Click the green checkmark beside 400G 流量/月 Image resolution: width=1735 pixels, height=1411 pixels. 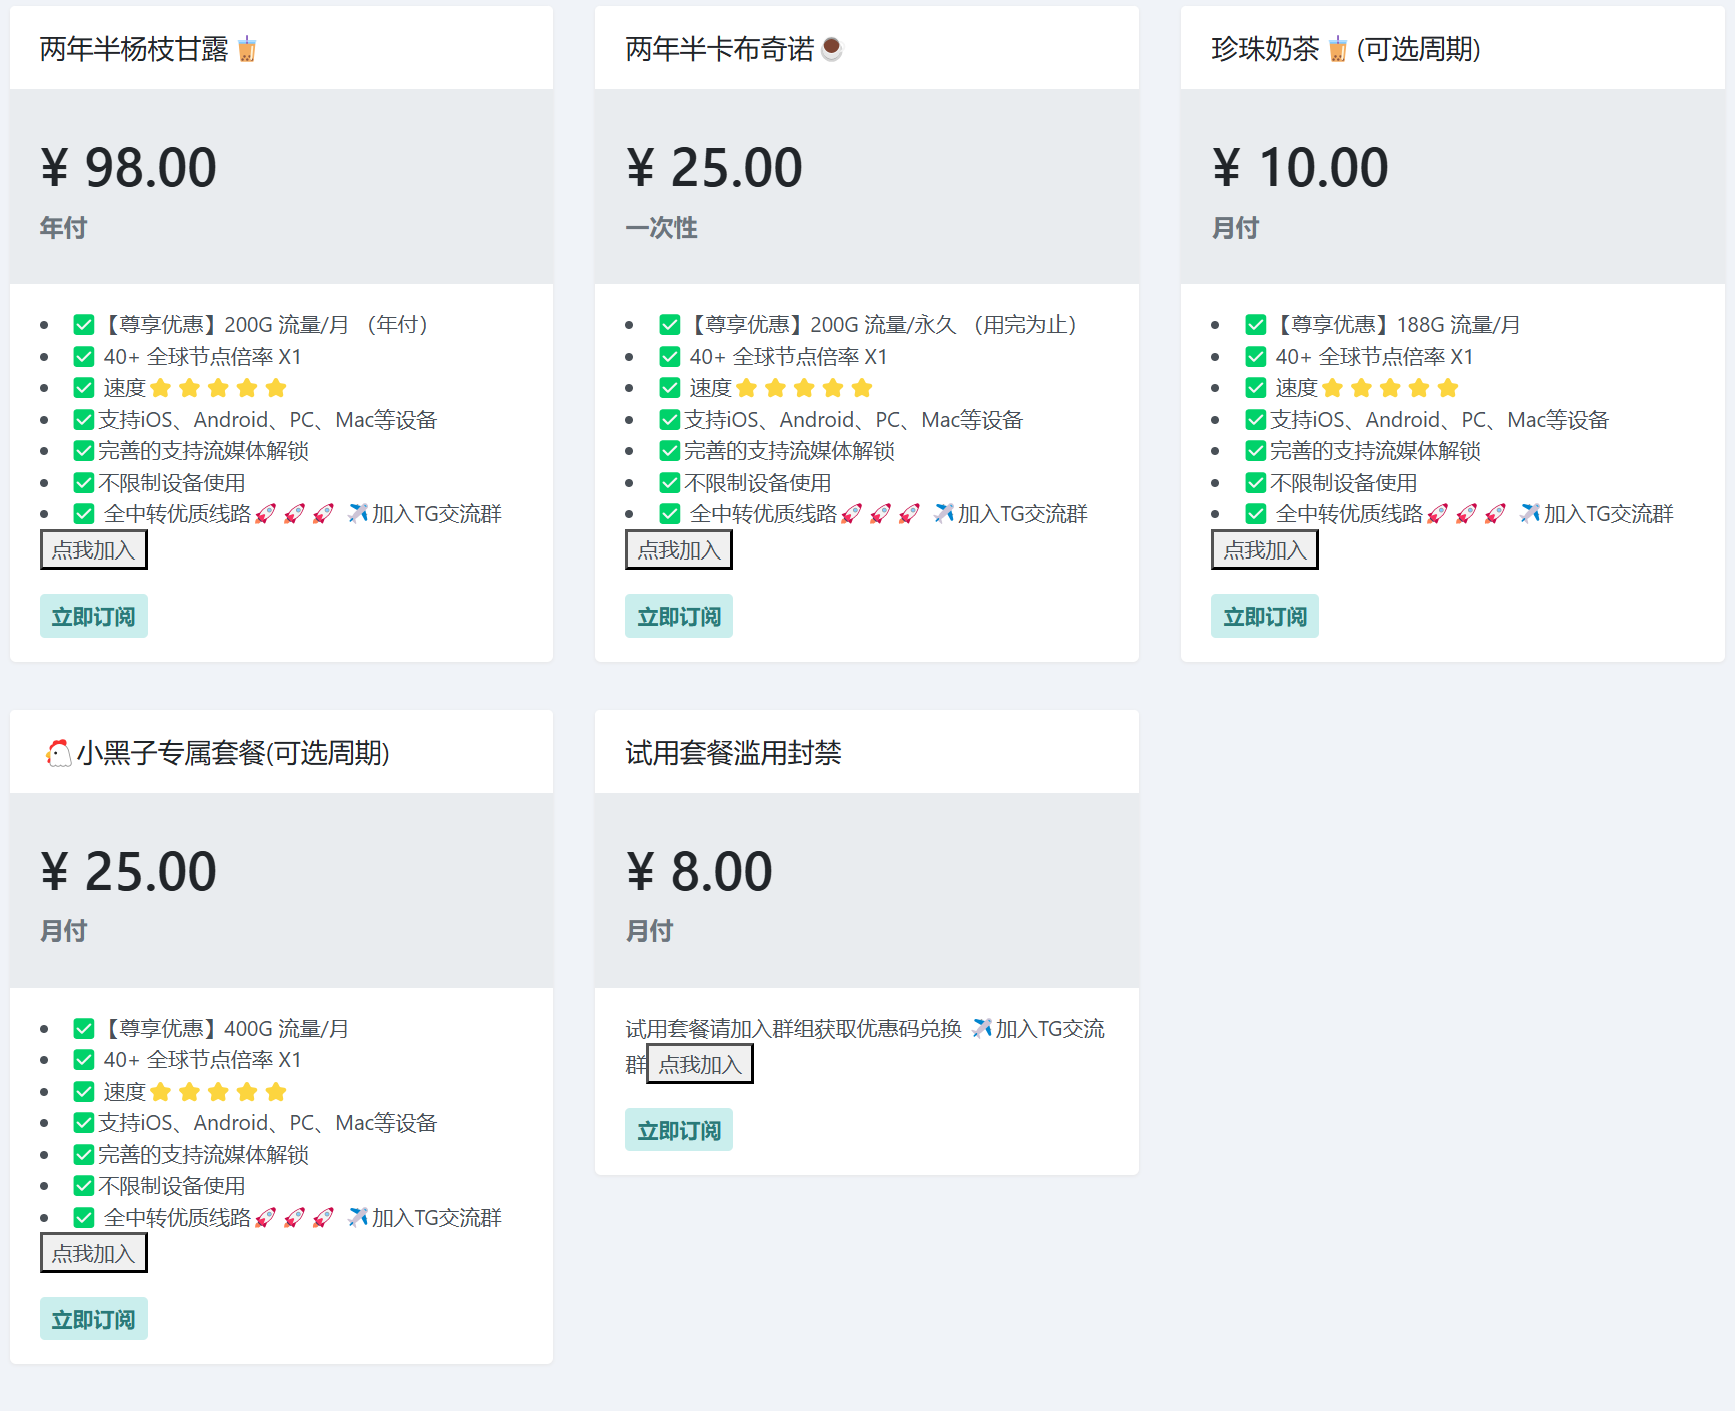[x=84, y=1028]
